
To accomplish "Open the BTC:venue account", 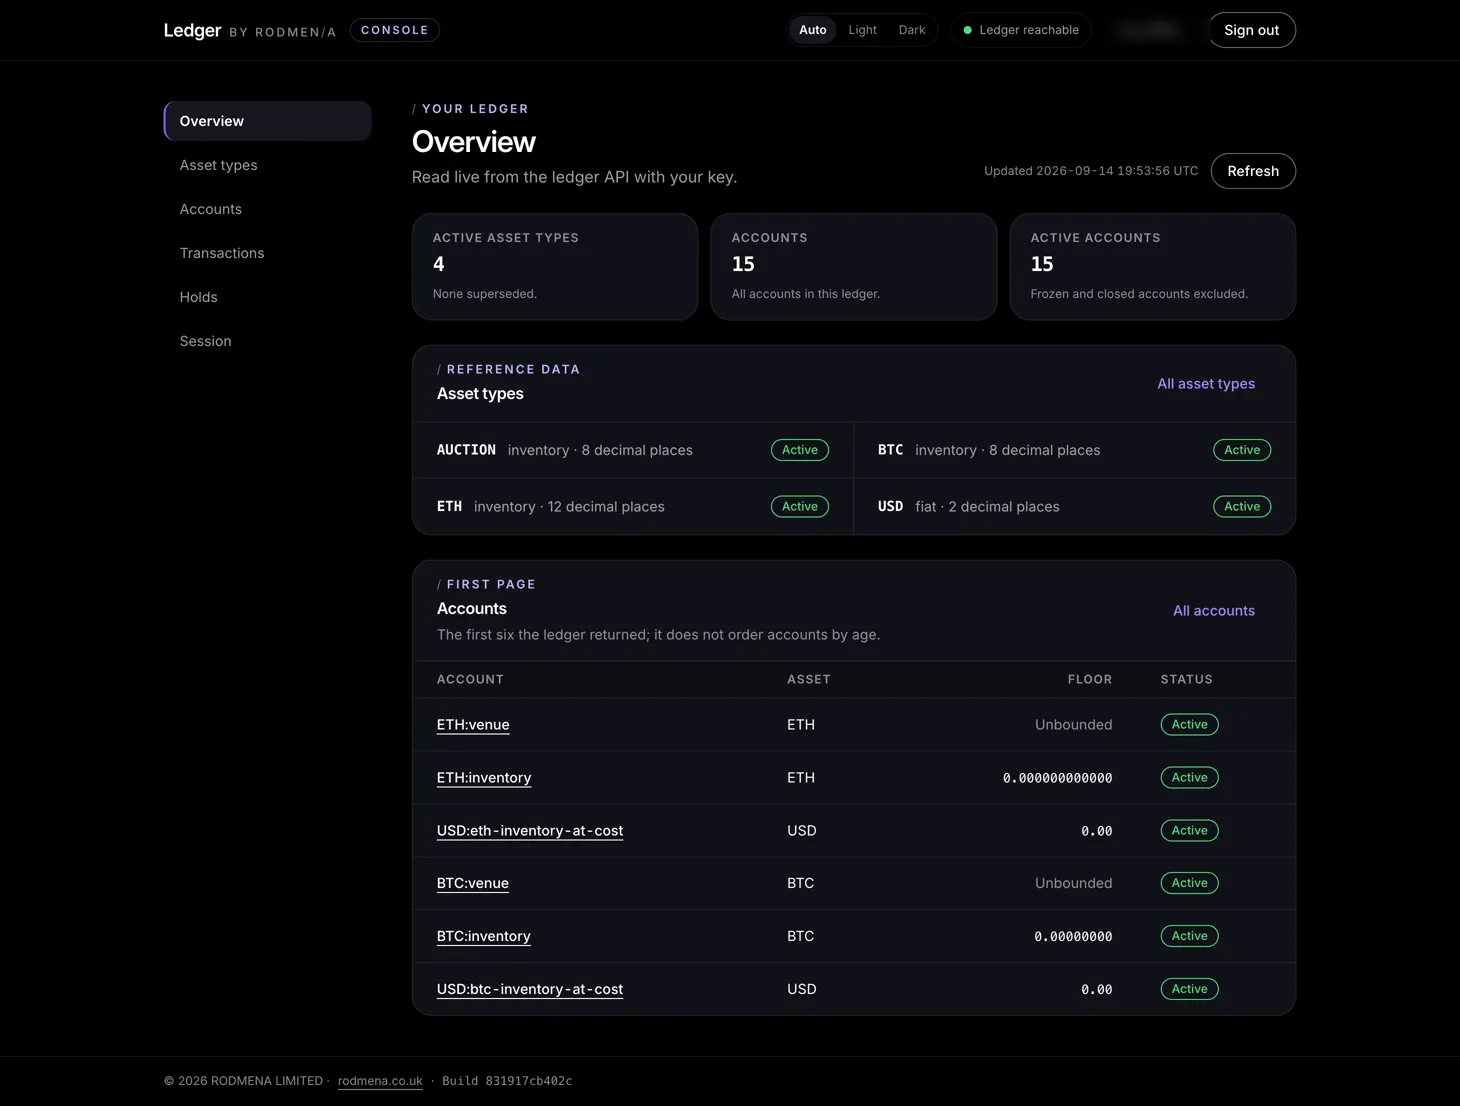I will [x=473, y=883].
